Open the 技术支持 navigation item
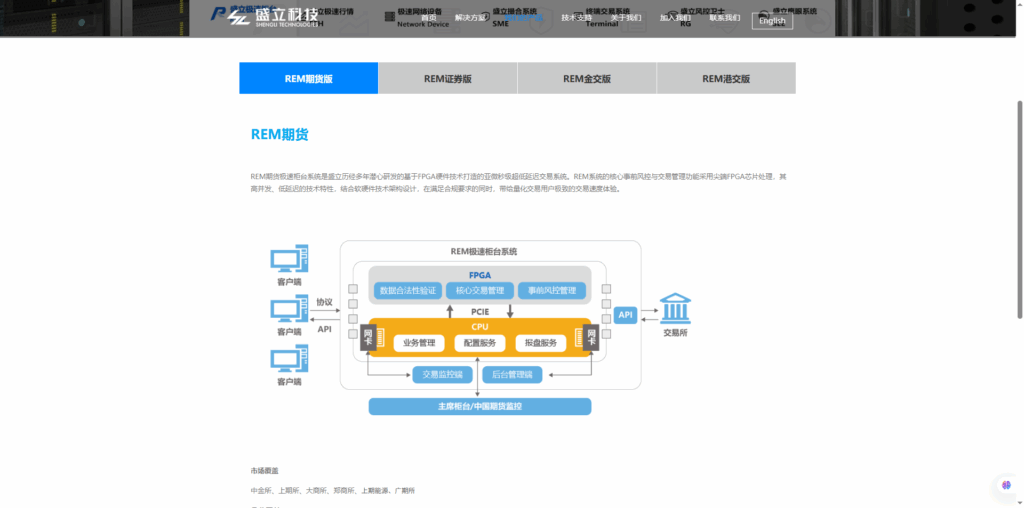Viewport: 1024px width, 508px height. pyautogui.click(x=577, y=18)
